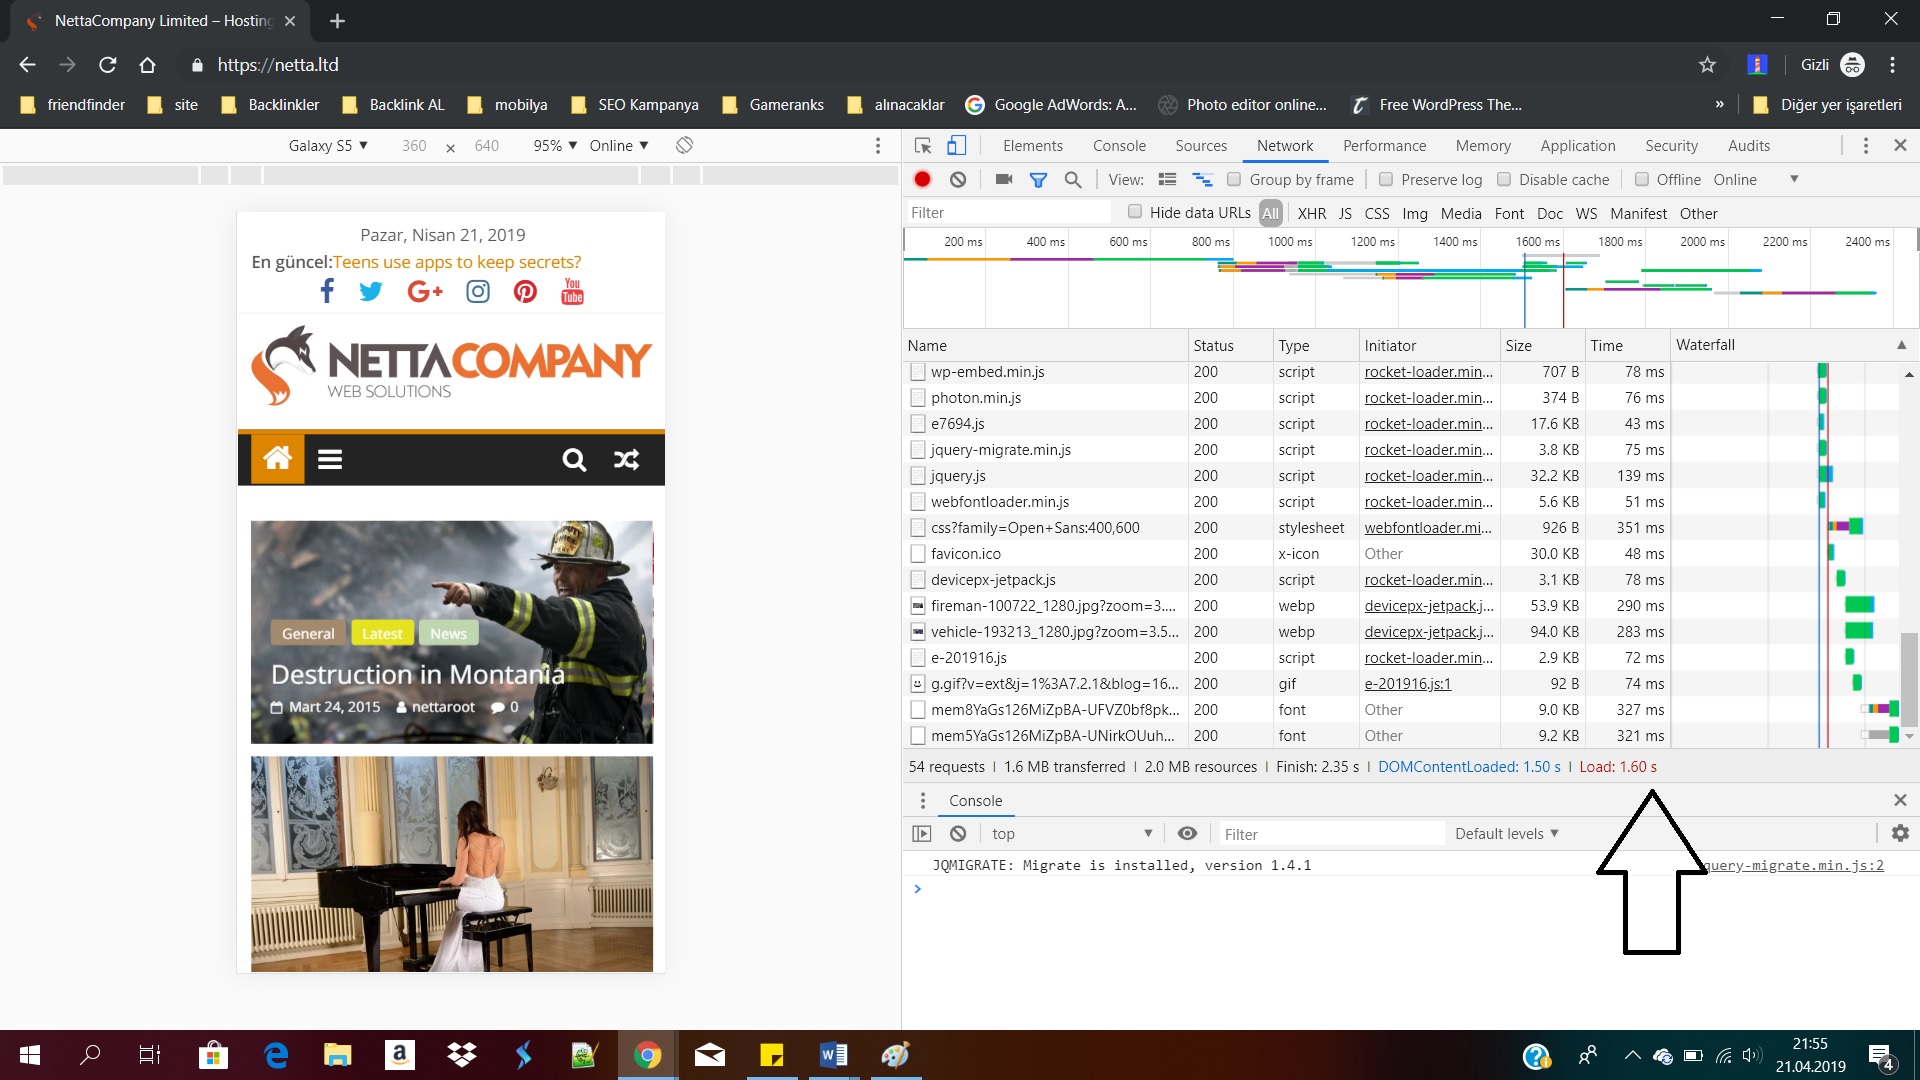
Task: Click the webfontloader.mi... initiator link
Action: pos(1427,528)
